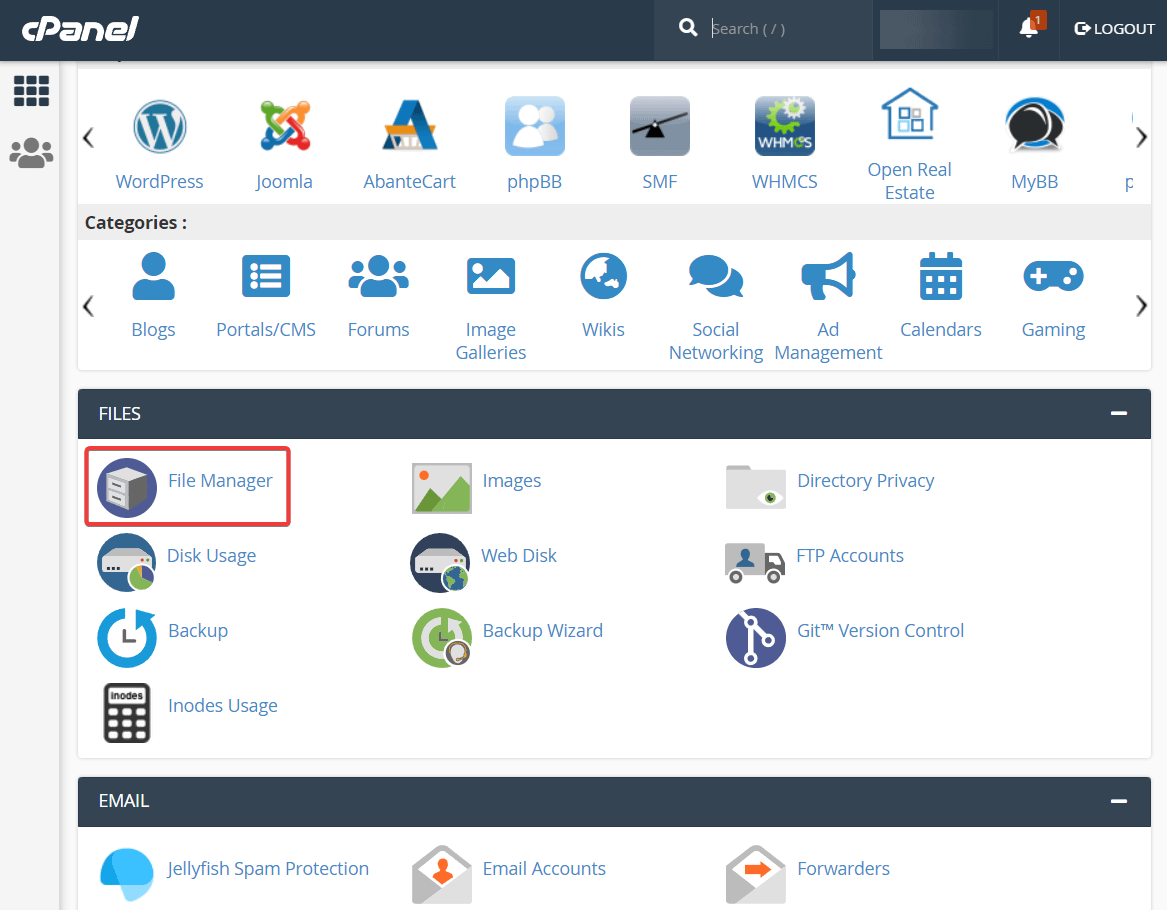Click the Disk Usage icon
The image size is (1167, 910).
pos(127,563)
